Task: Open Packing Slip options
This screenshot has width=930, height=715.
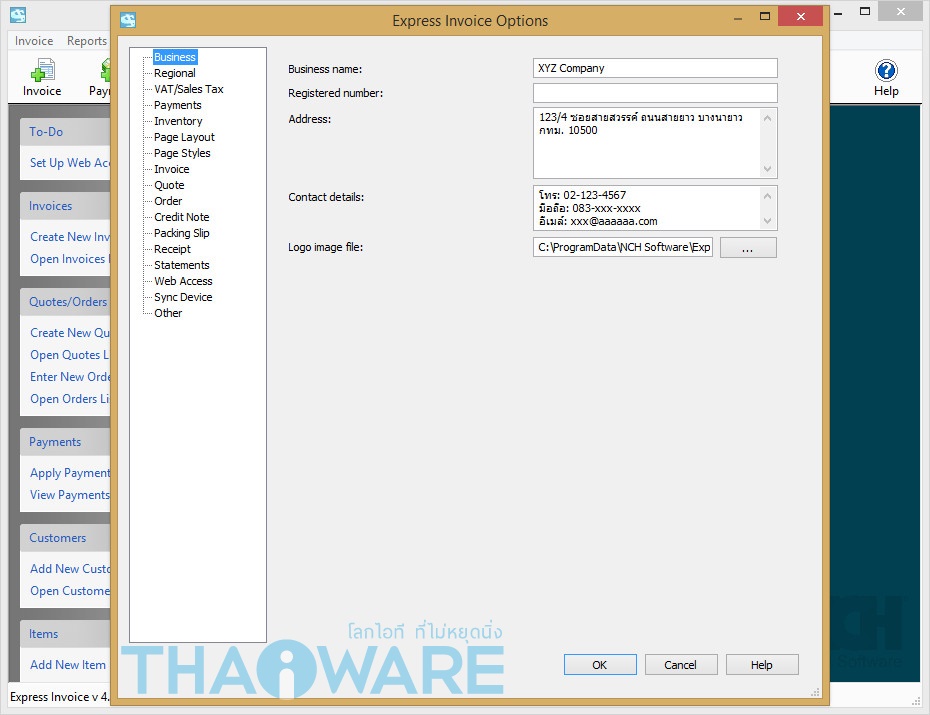Action: click(x=181, y=233)
